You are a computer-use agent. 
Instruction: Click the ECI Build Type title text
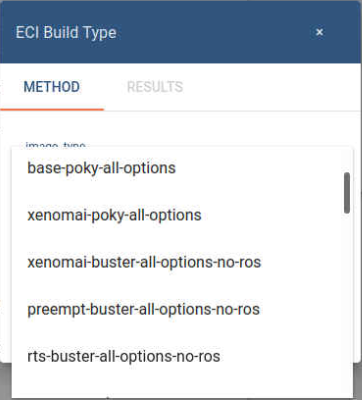coord(66,33)
